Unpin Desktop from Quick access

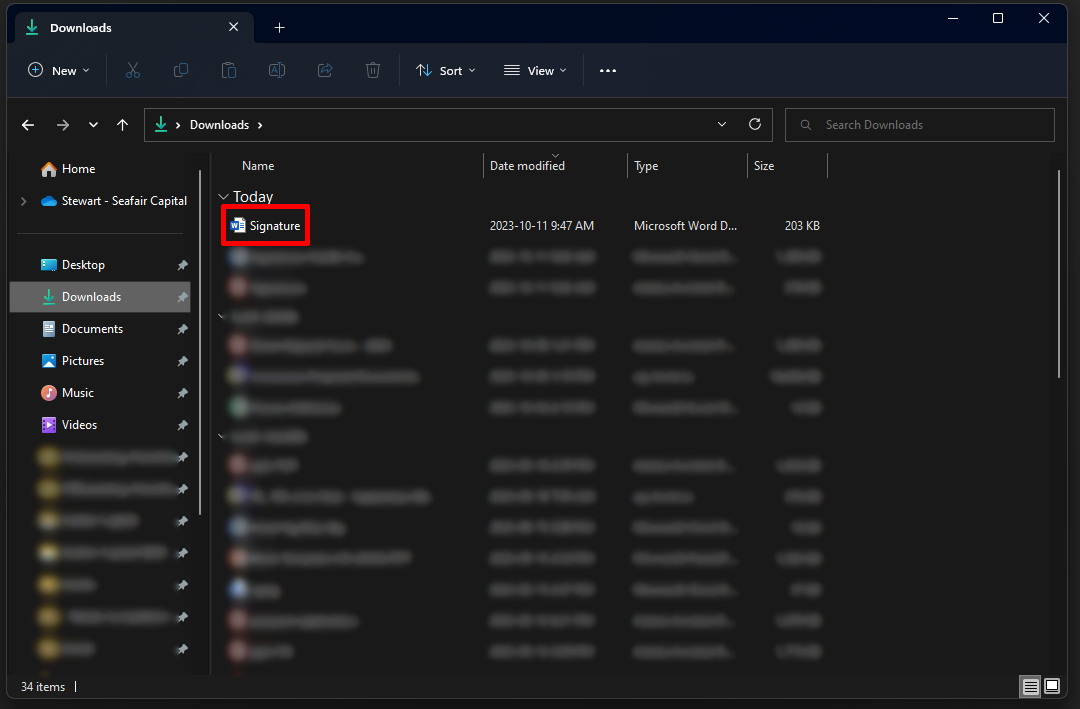182,265
